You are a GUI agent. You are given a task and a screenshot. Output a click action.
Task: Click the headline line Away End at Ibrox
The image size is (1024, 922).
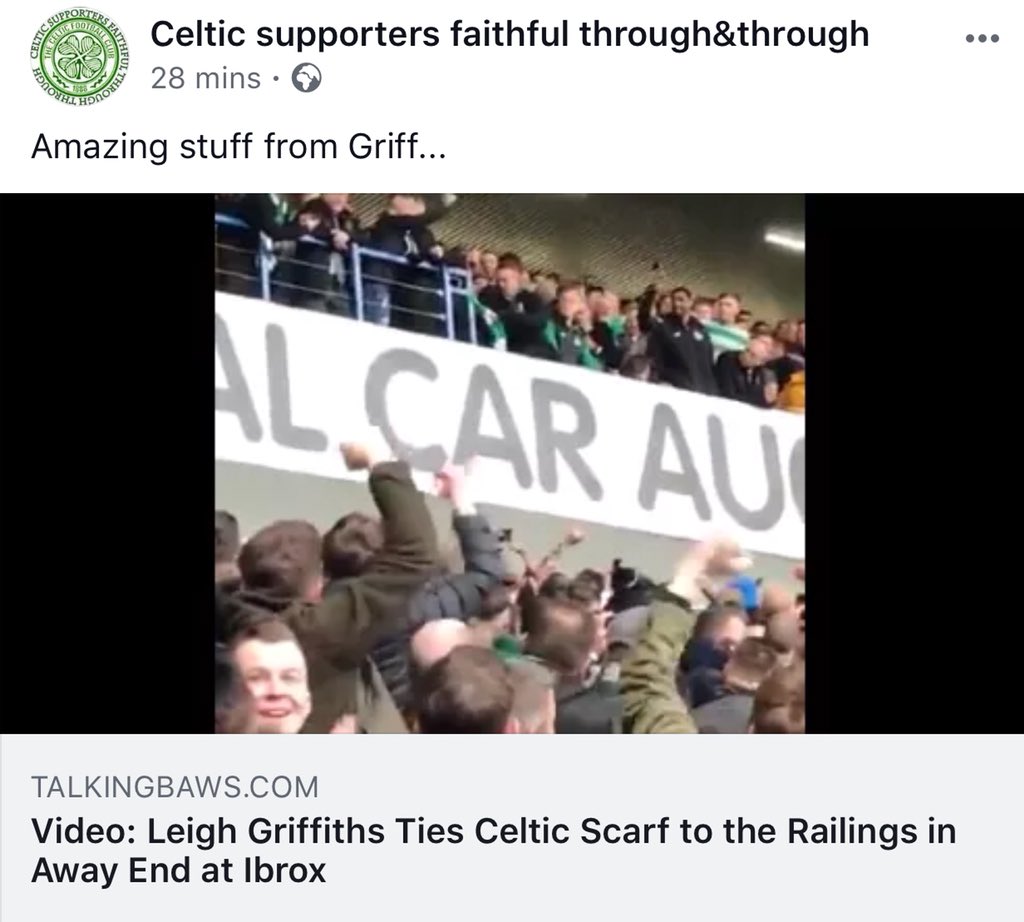(178, 870)
